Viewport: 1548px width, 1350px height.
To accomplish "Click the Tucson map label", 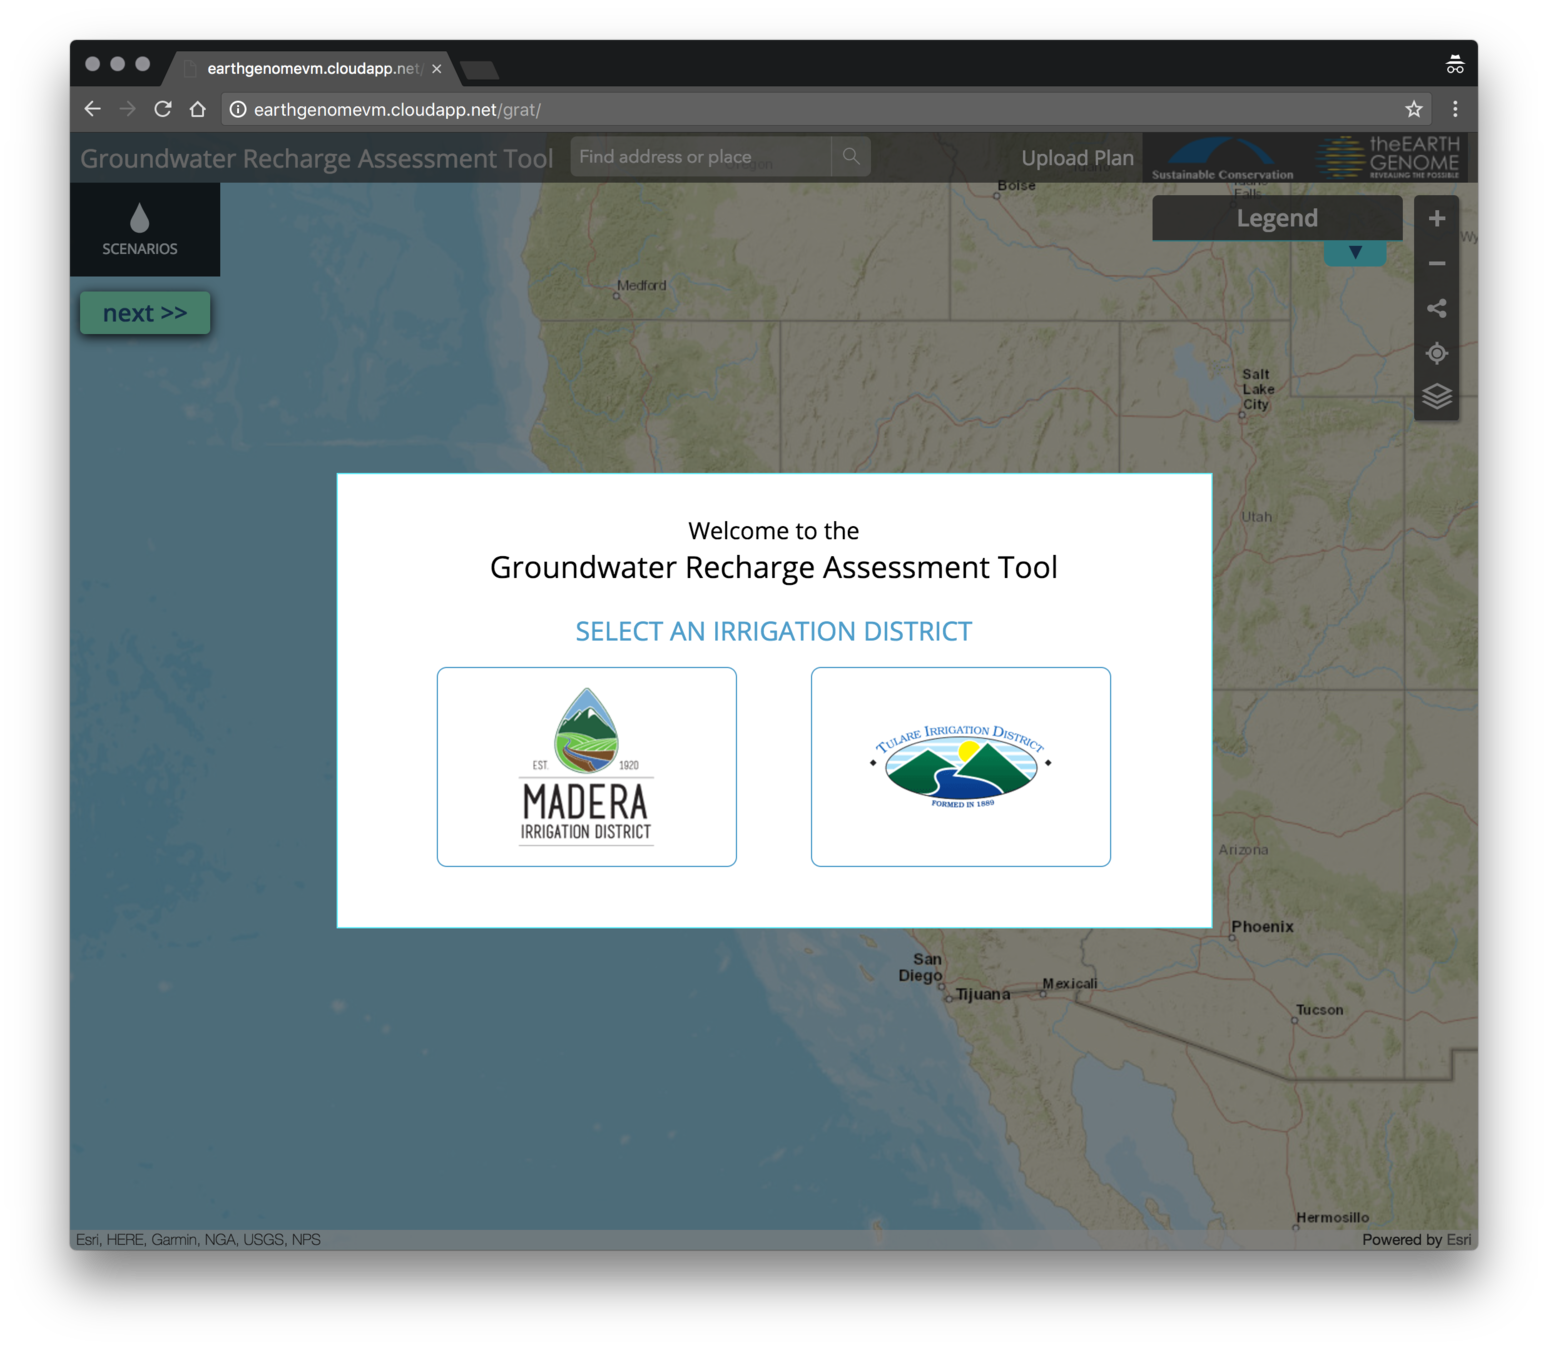I will coord(1319,1010).
